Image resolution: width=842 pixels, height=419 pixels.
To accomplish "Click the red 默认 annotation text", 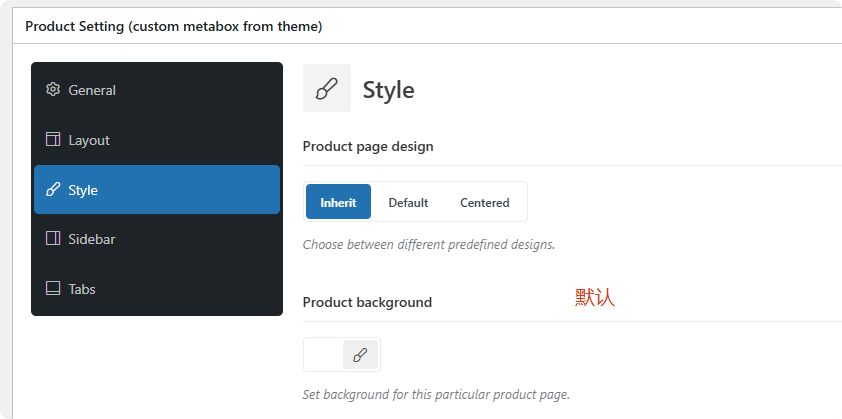I will (594, 297).
